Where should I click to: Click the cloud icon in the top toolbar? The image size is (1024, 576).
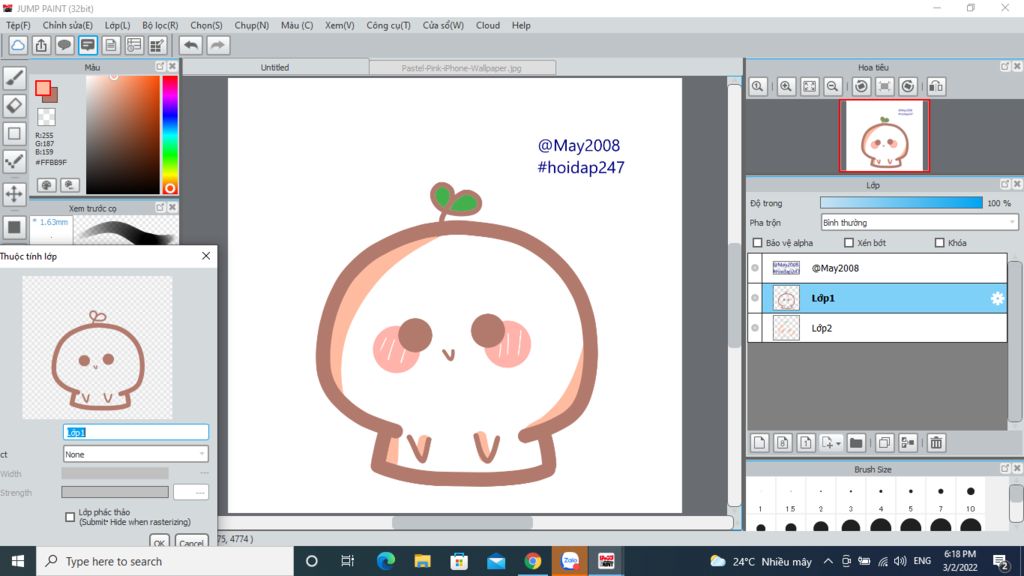(x=18, y=45)
